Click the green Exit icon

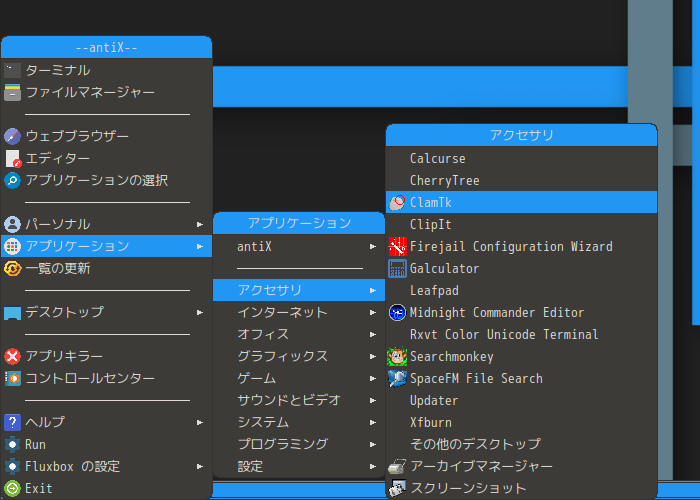[12, 488]
